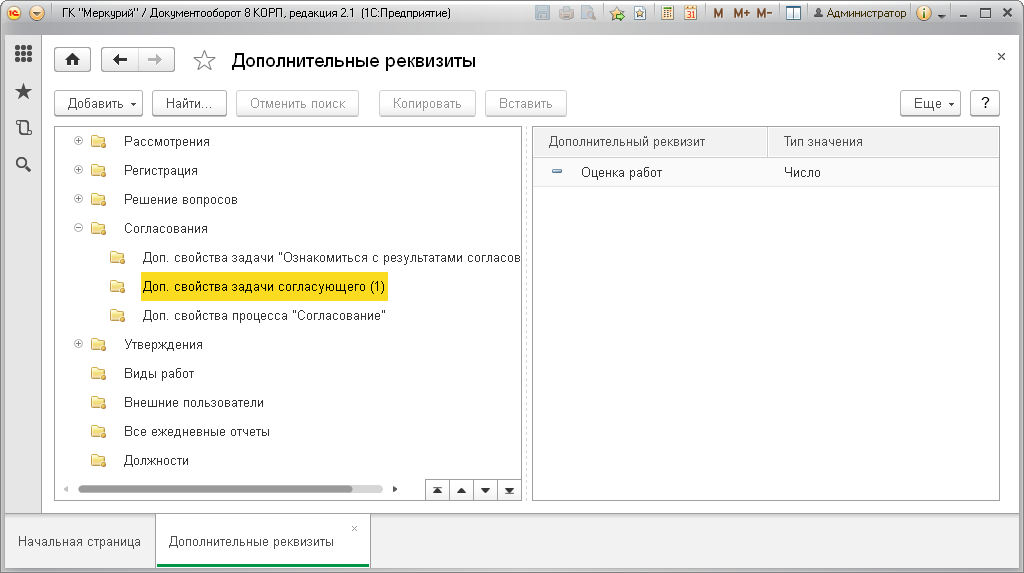
Task: Expand the Рассмотрения folder
Action: tap(78, 140)
